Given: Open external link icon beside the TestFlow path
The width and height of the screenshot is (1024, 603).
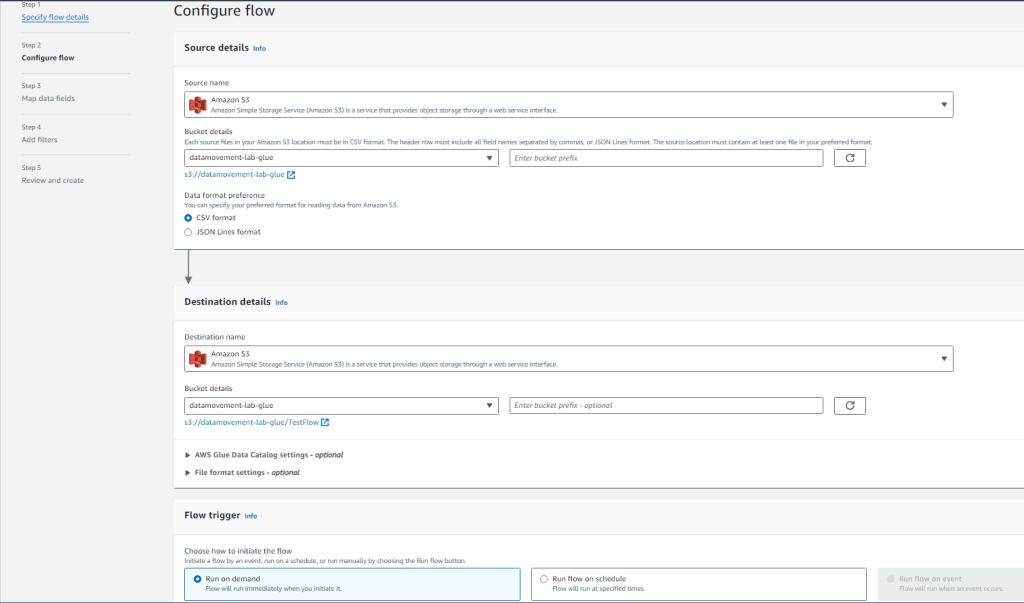Looking at the screenshot, I should point(325,422).
